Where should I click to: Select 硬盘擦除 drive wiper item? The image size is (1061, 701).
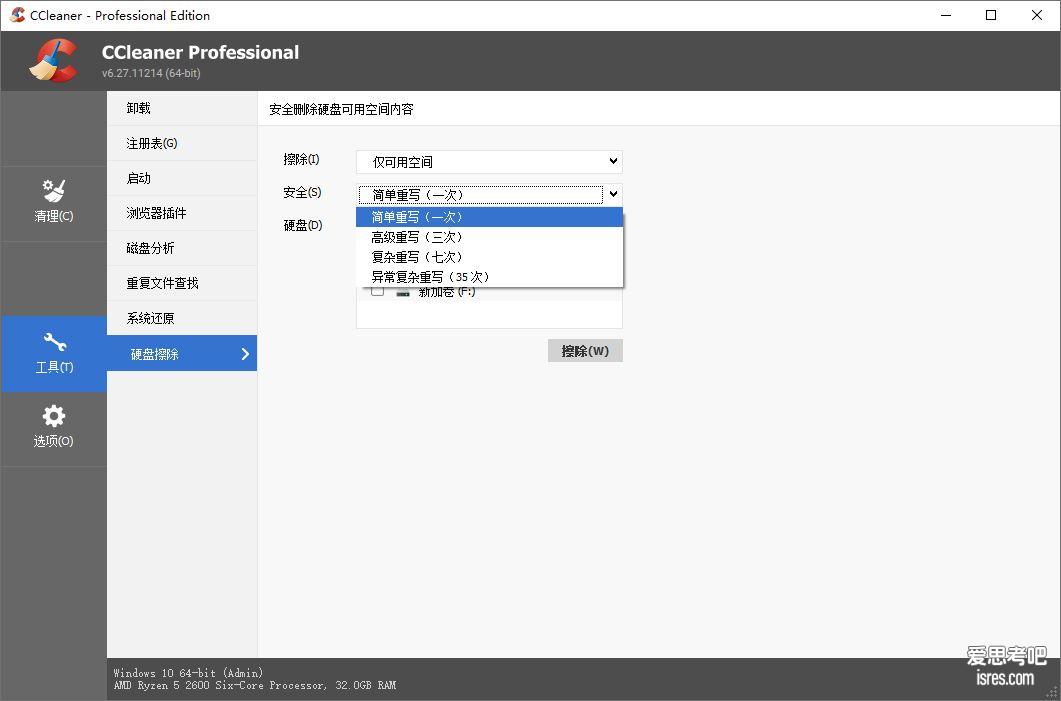tap(182, 353)
